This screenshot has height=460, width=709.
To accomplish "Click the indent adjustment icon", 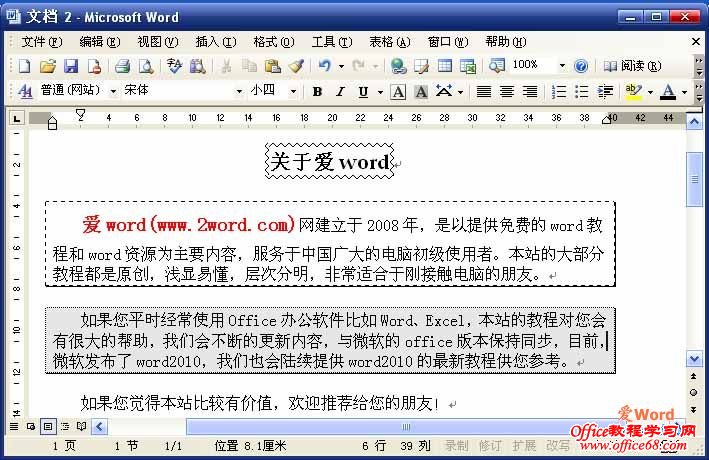I will click(x=605, y=92).
